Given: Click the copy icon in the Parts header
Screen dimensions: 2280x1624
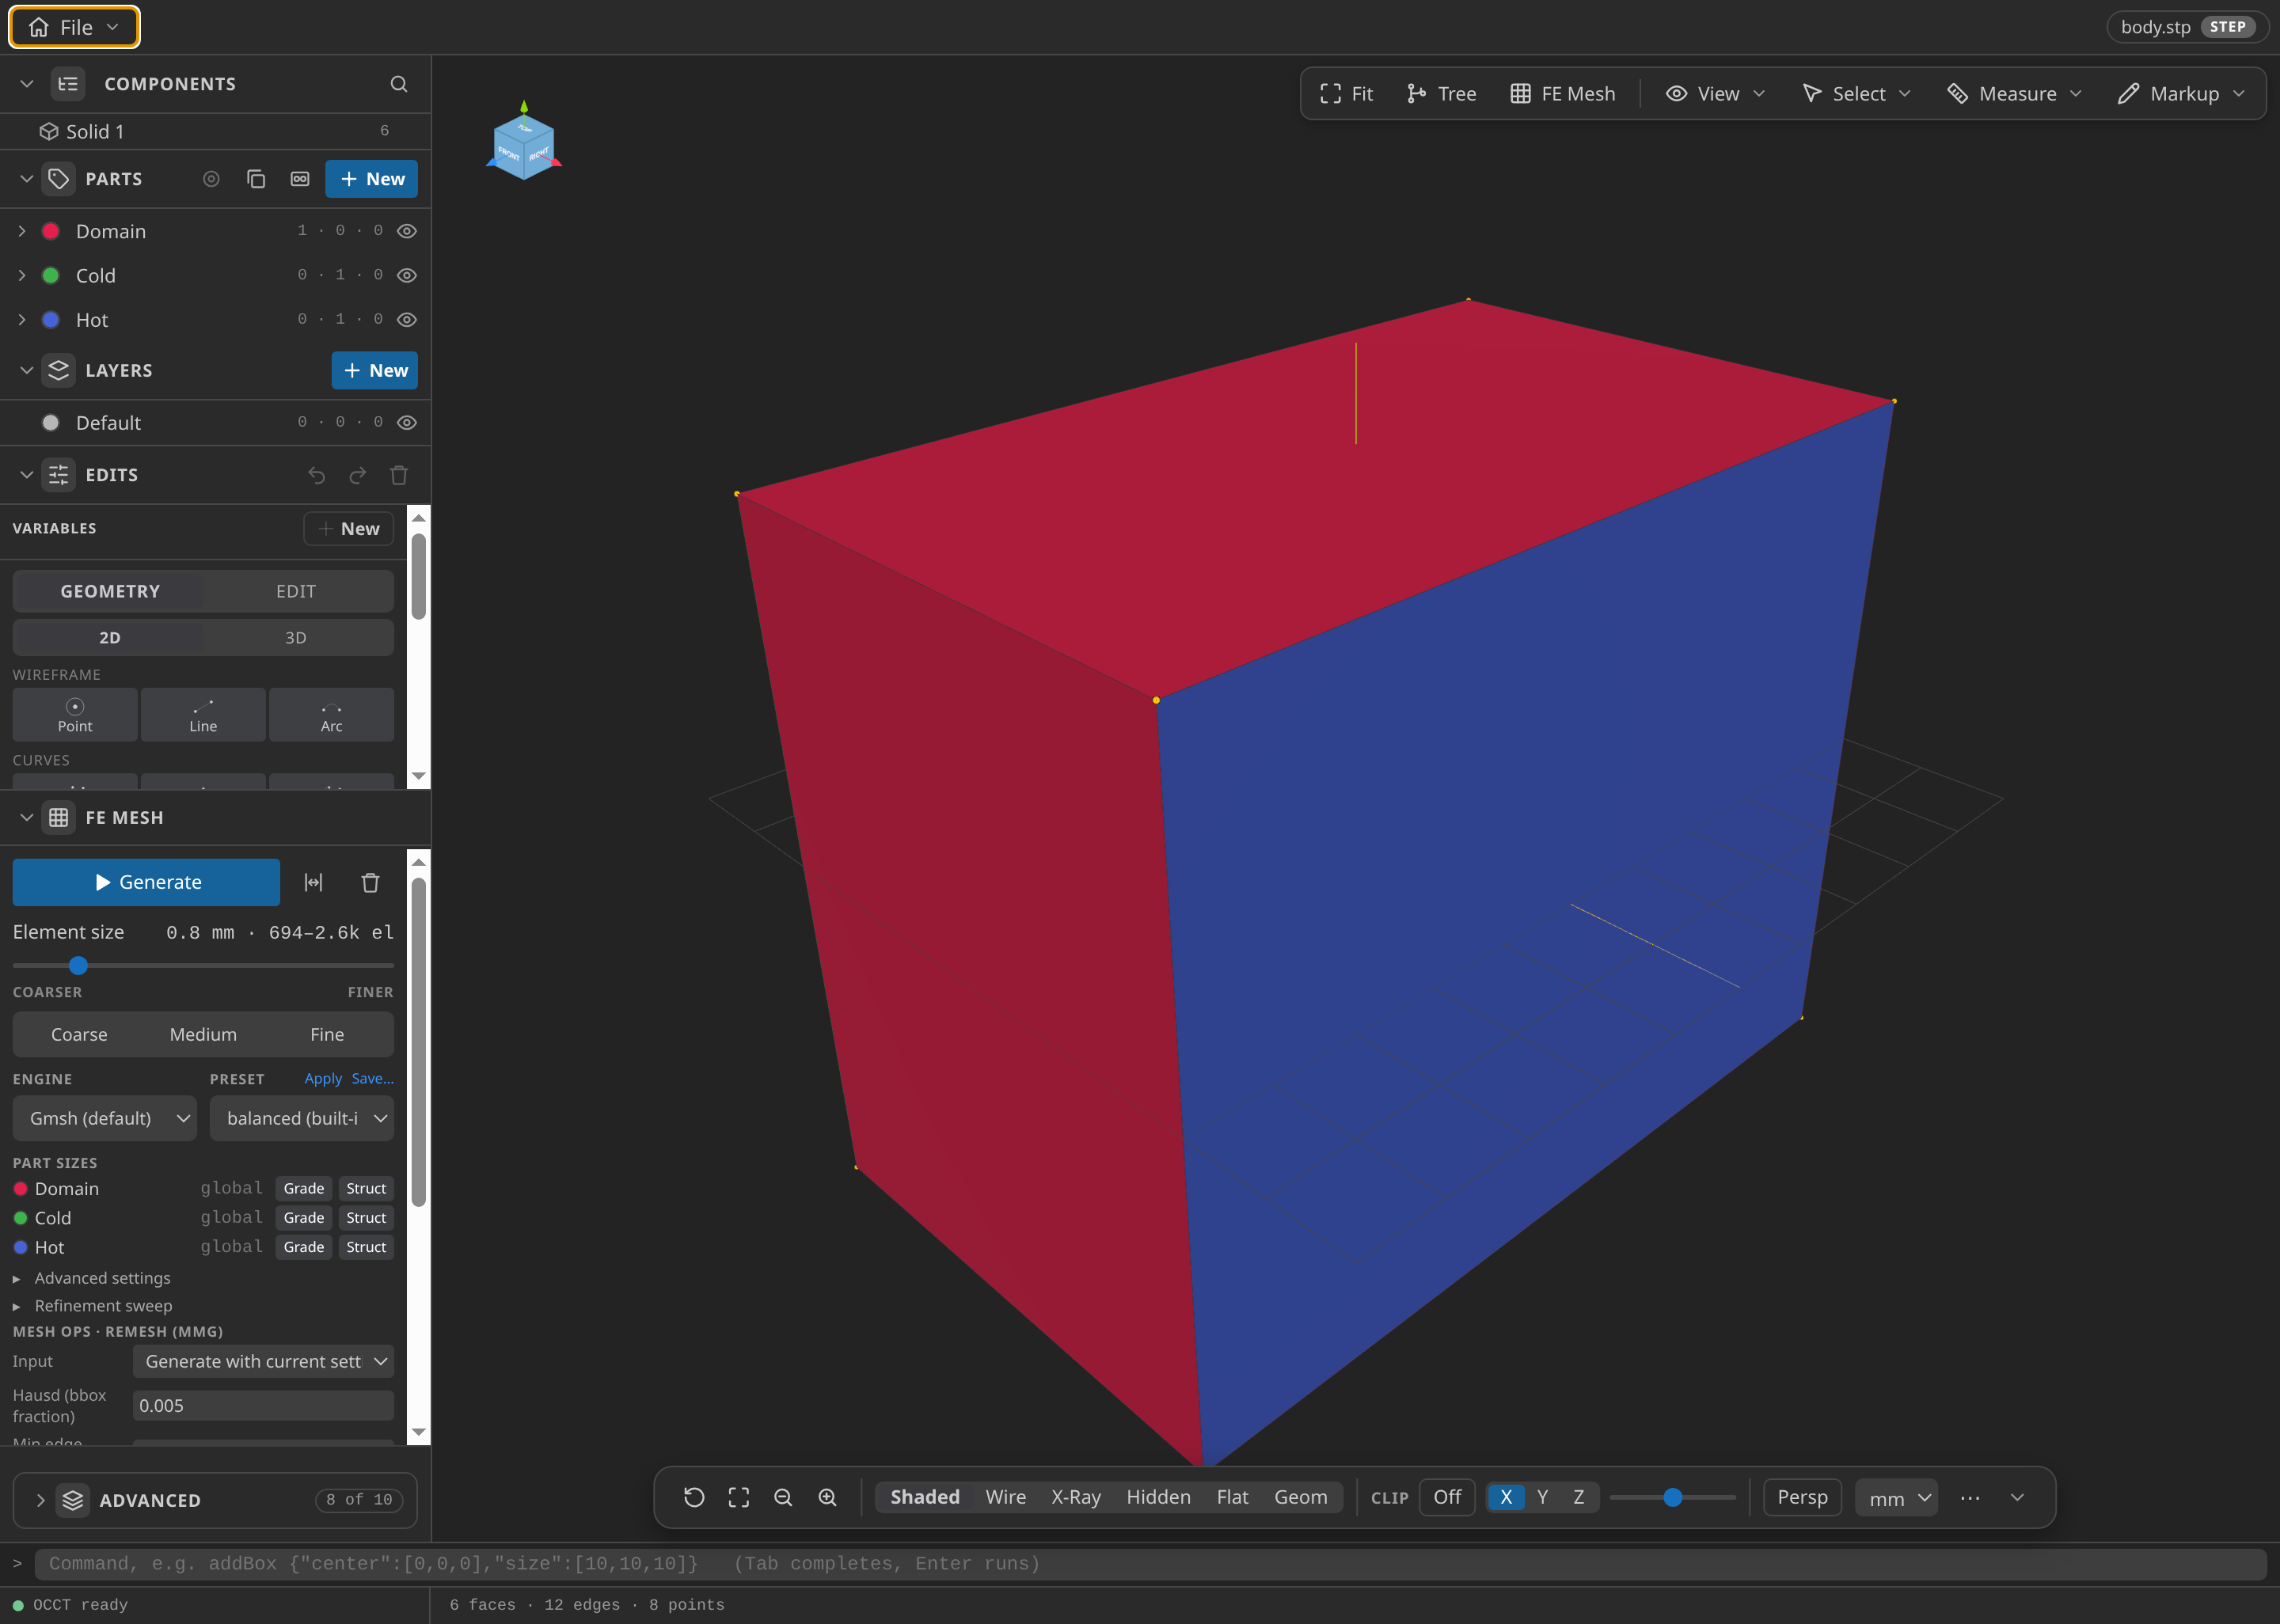Looking at the screenshot, I should (x=256, y=179).
